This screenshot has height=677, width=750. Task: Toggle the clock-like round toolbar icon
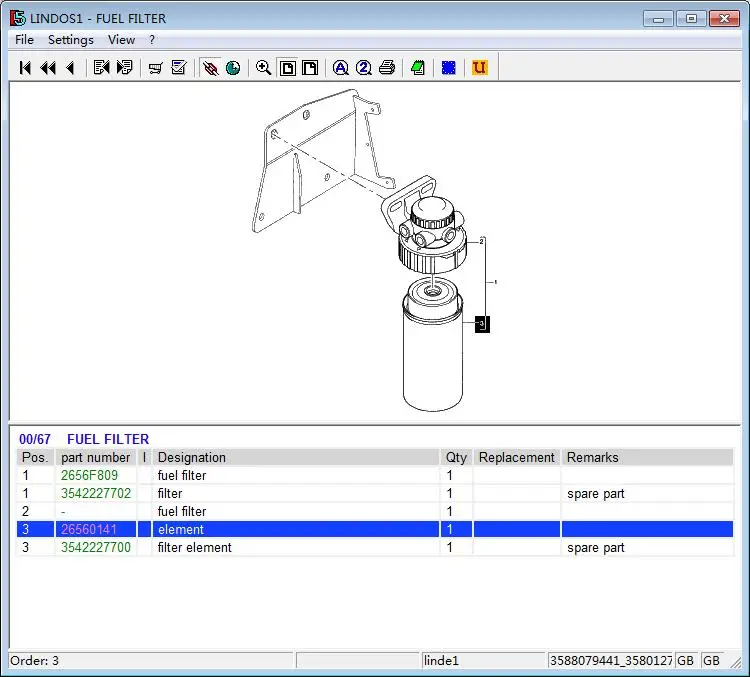click(x=233, y=68)
